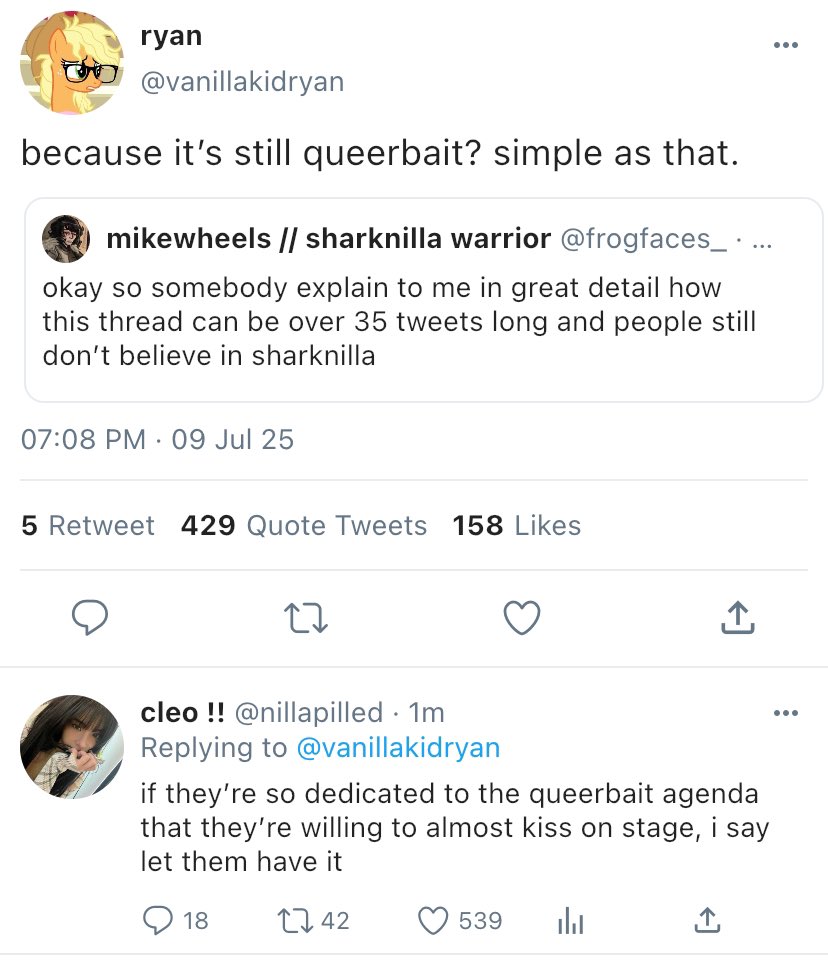Reply to ryan's main tweet
The width and height of the screenshot is (828, 960).
(89, 619)
